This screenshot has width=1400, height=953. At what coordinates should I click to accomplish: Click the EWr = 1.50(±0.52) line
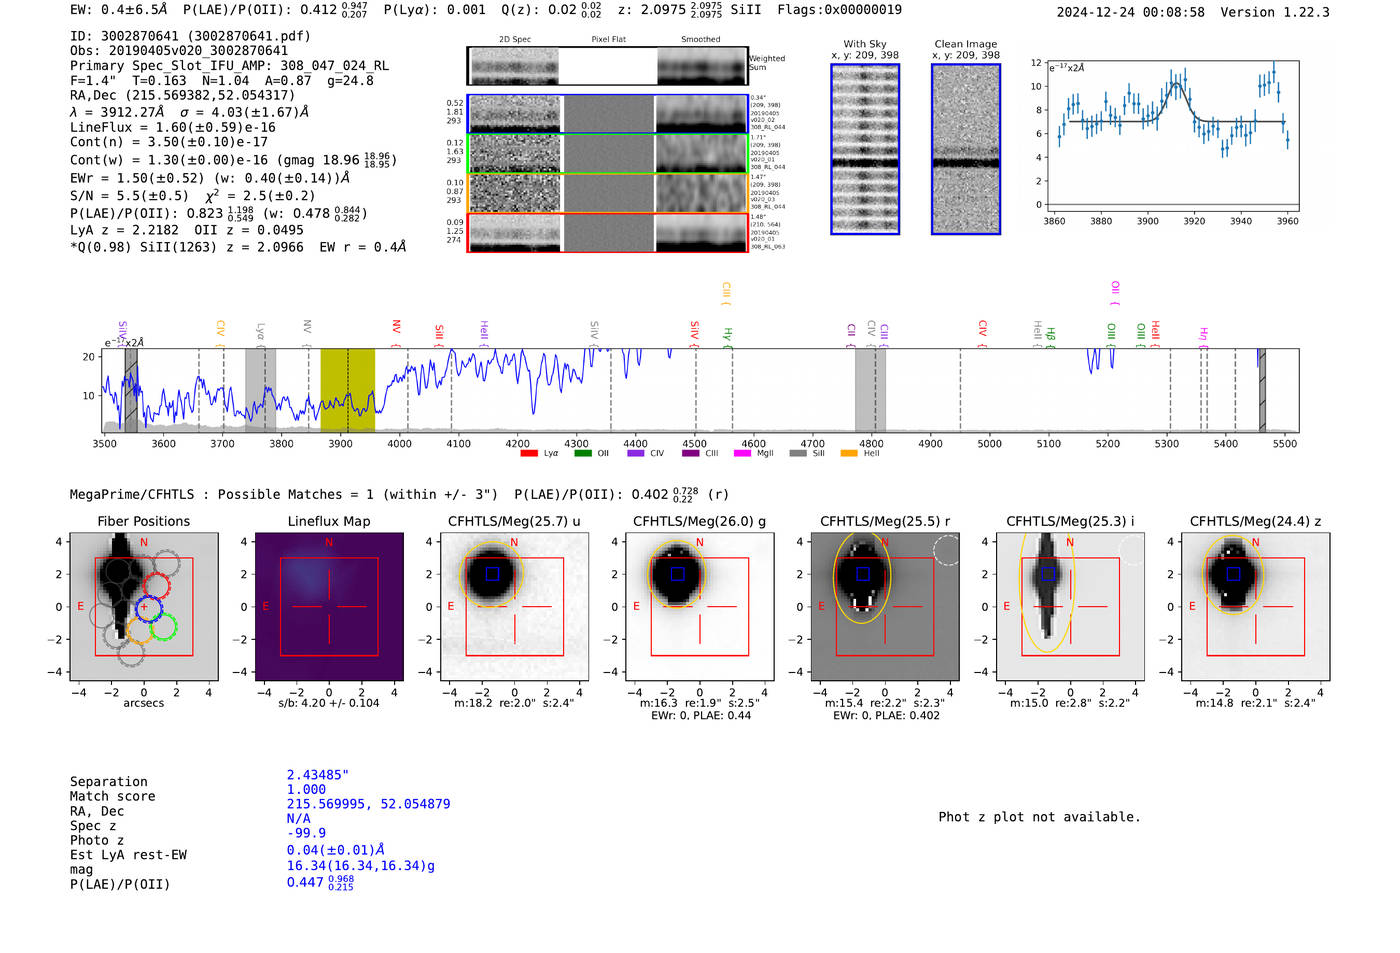(x=210, y=178)
